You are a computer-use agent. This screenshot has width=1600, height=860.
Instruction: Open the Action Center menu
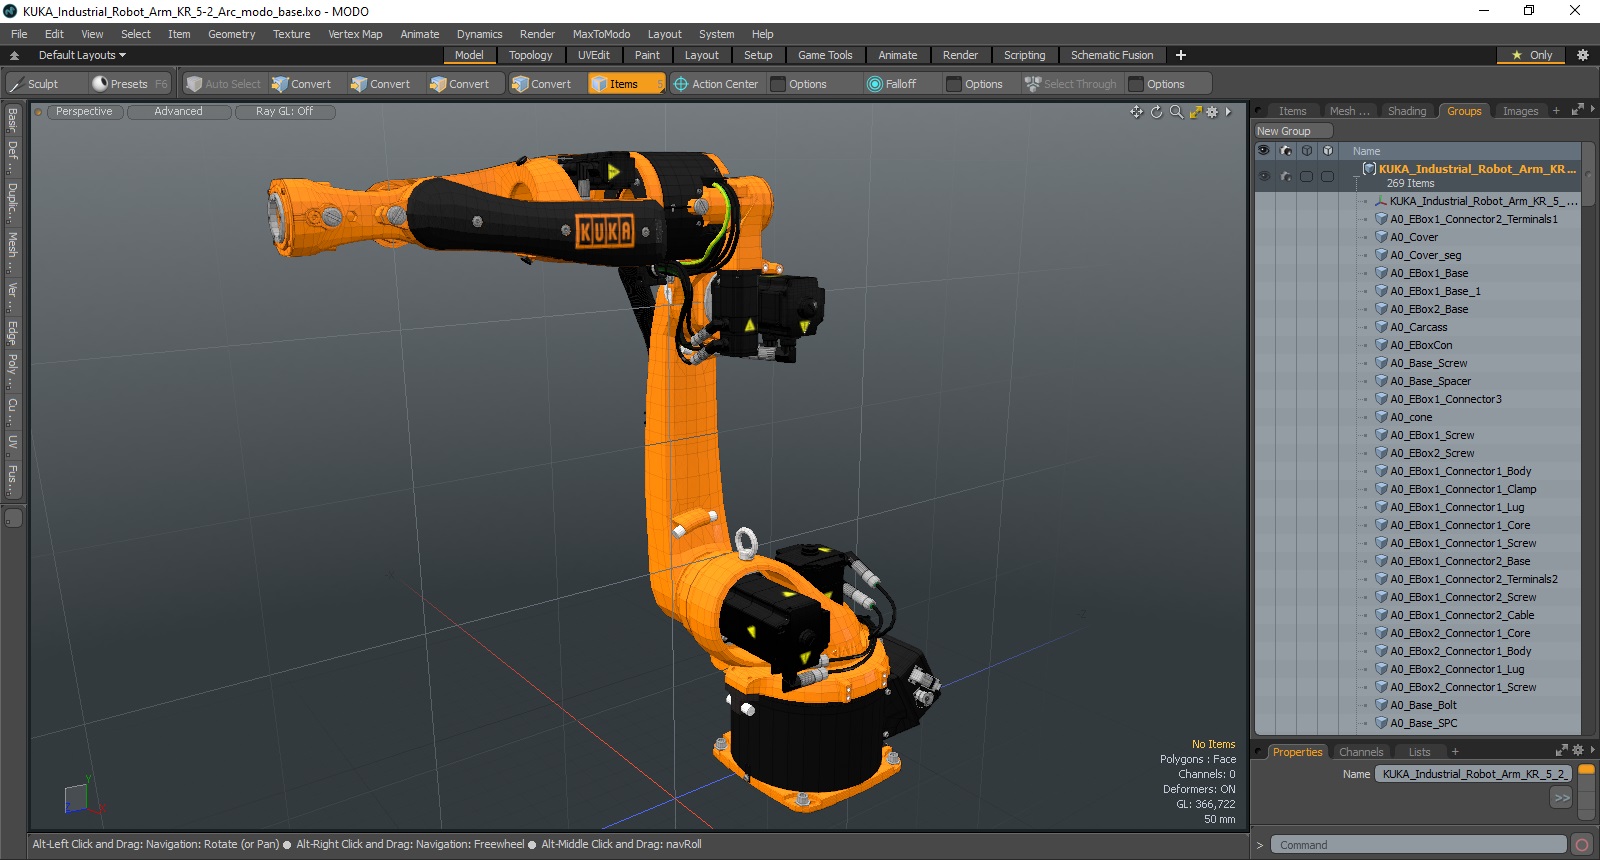click(716, 84)
